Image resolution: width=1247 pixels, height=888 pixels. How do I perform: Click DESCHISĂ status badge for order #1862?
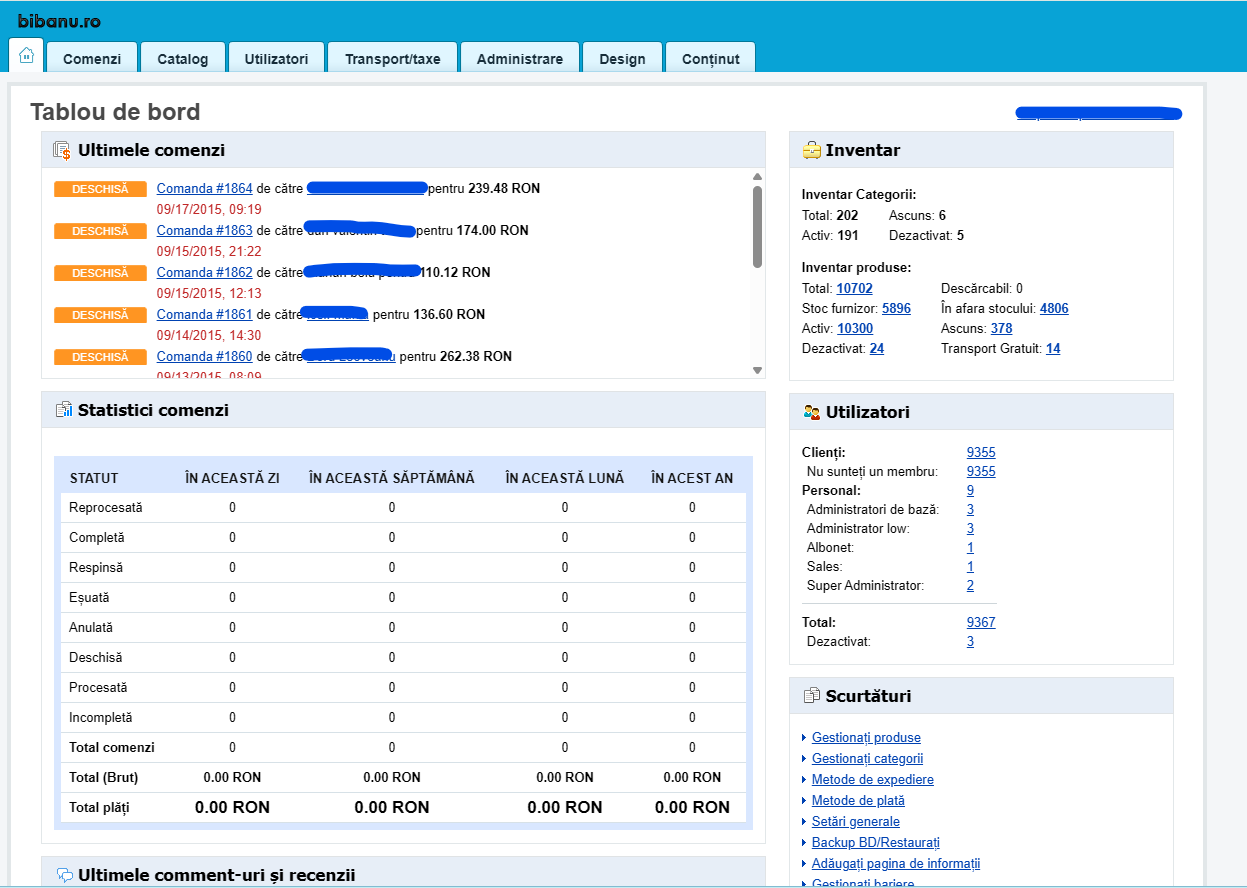[100, 273]
